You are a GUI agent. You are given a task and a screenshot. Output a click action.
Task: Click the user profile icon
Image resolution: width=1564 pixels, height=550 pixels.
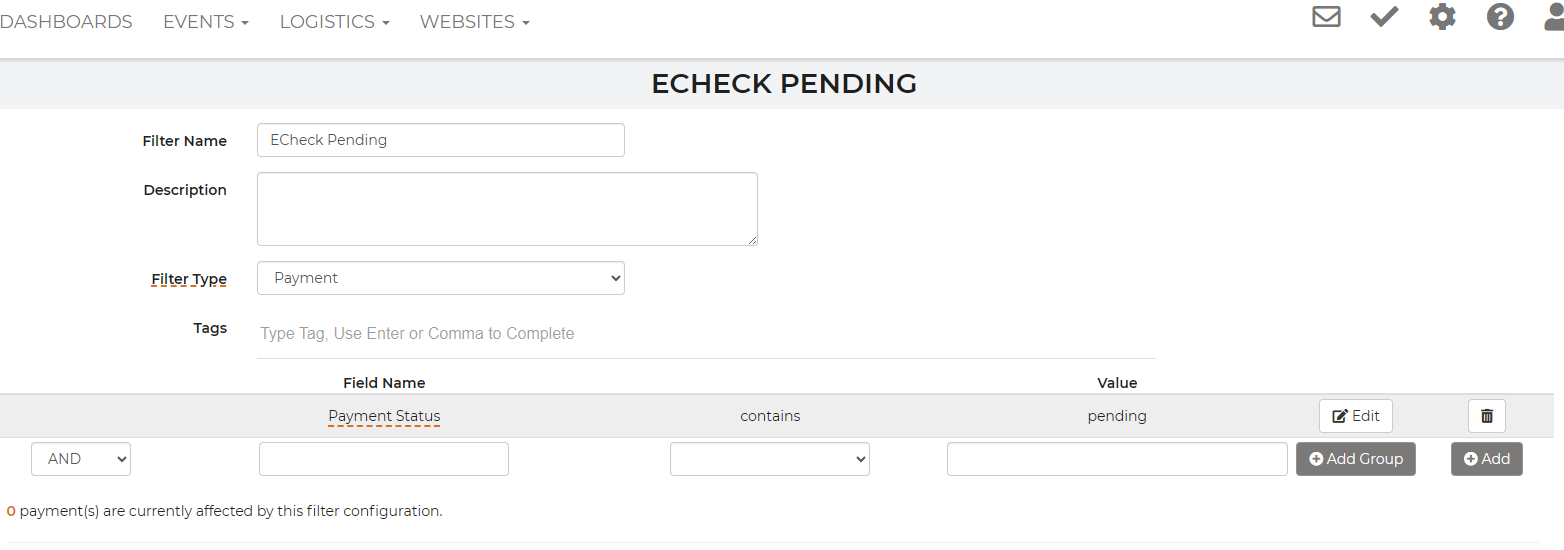(x=1554, y=17)
